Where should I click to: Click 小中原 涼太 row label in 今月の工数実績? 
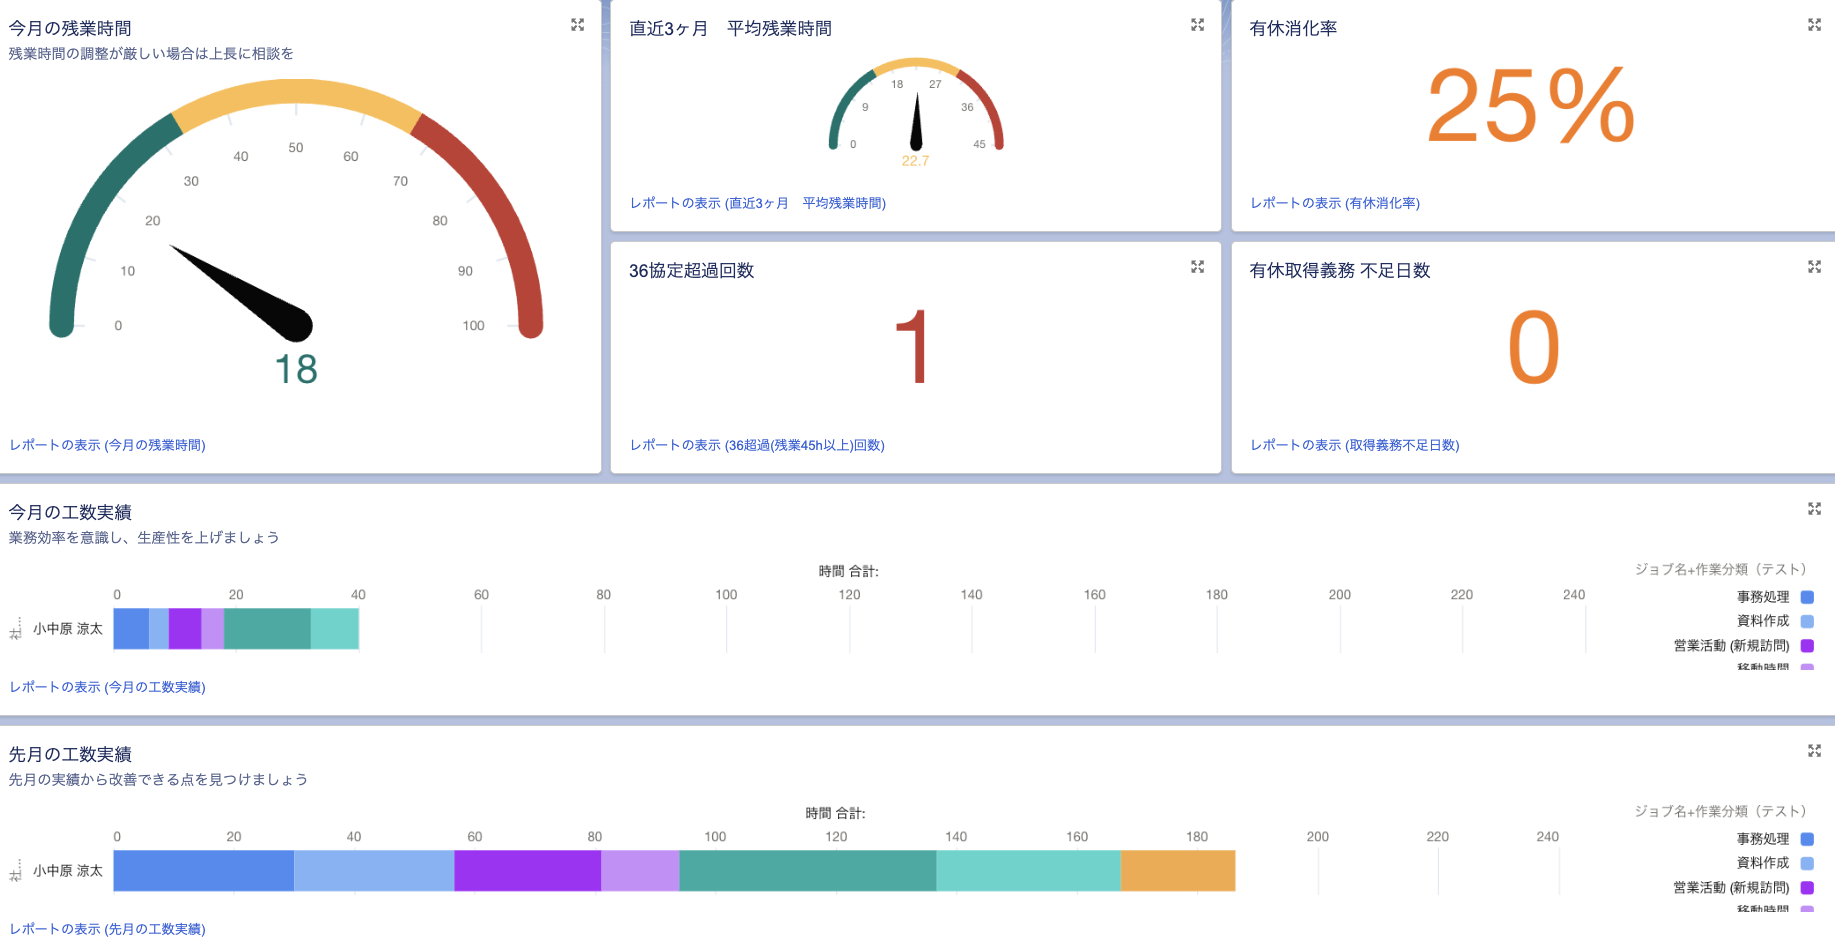coord(68,629)
